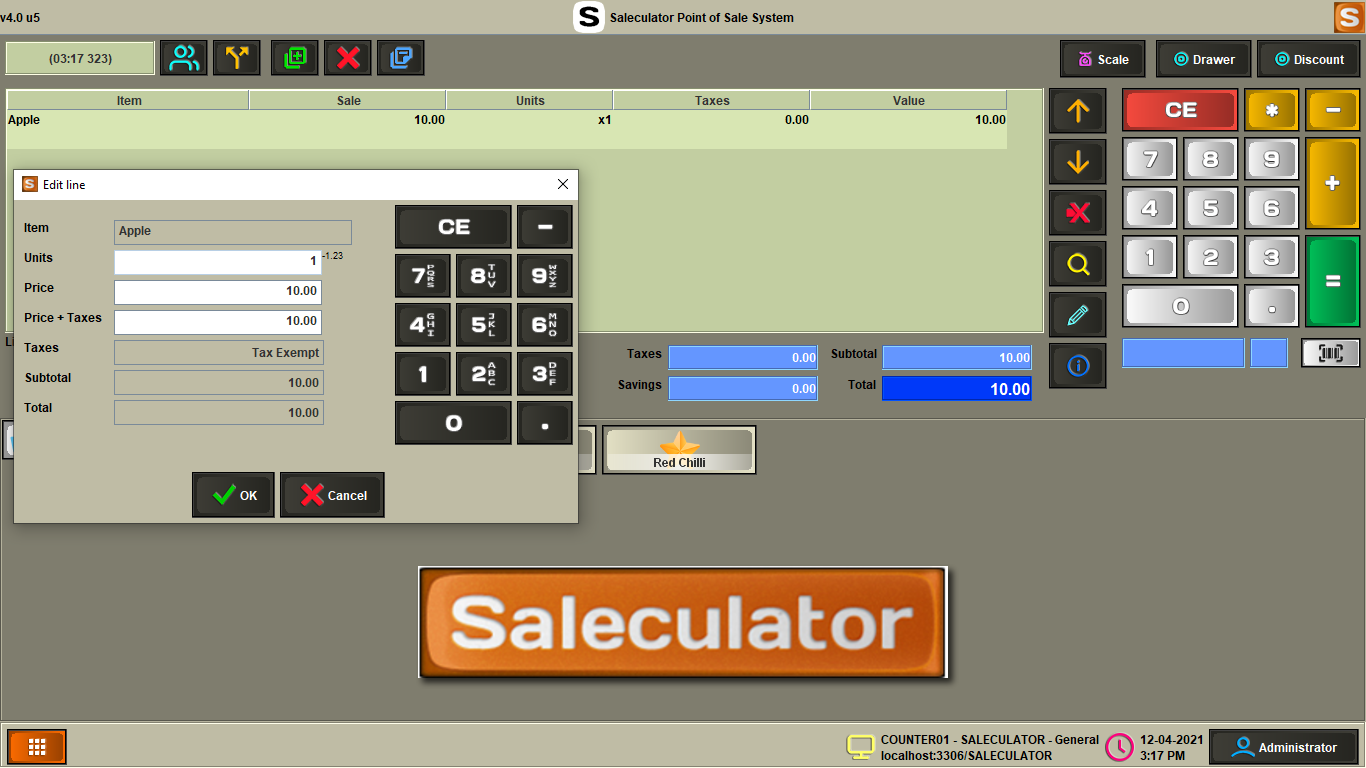Tap the 7 key on main silver keypad
Viewport: 1366px width, 768px height.
[x=1150, y=159]
